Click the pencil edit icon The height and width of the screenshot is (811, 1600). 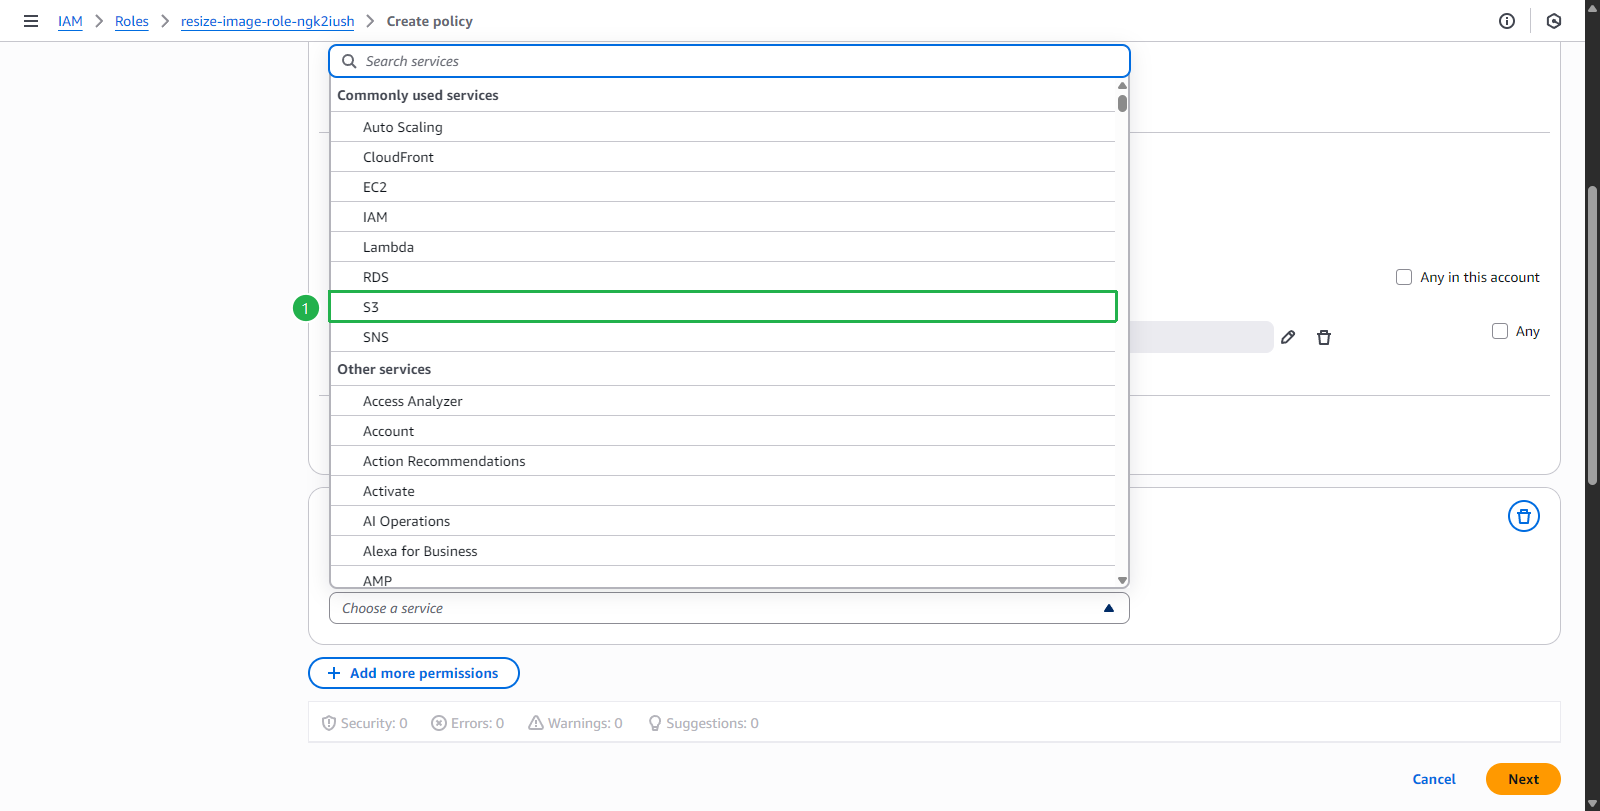1288,337
